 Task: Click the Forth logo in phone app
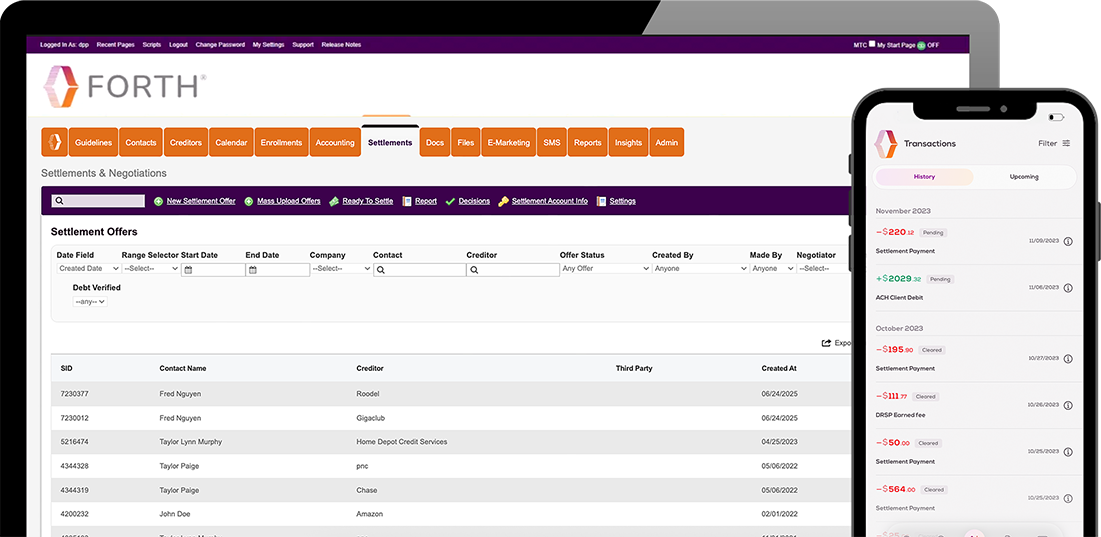885,143
